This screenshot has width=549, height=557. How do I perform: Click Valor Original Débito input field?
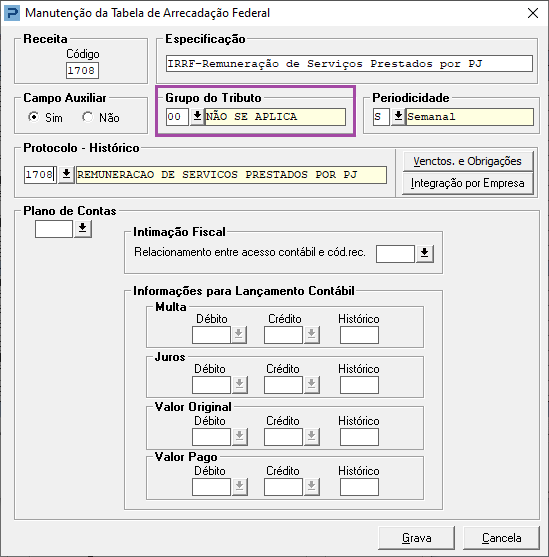point(211,437)
